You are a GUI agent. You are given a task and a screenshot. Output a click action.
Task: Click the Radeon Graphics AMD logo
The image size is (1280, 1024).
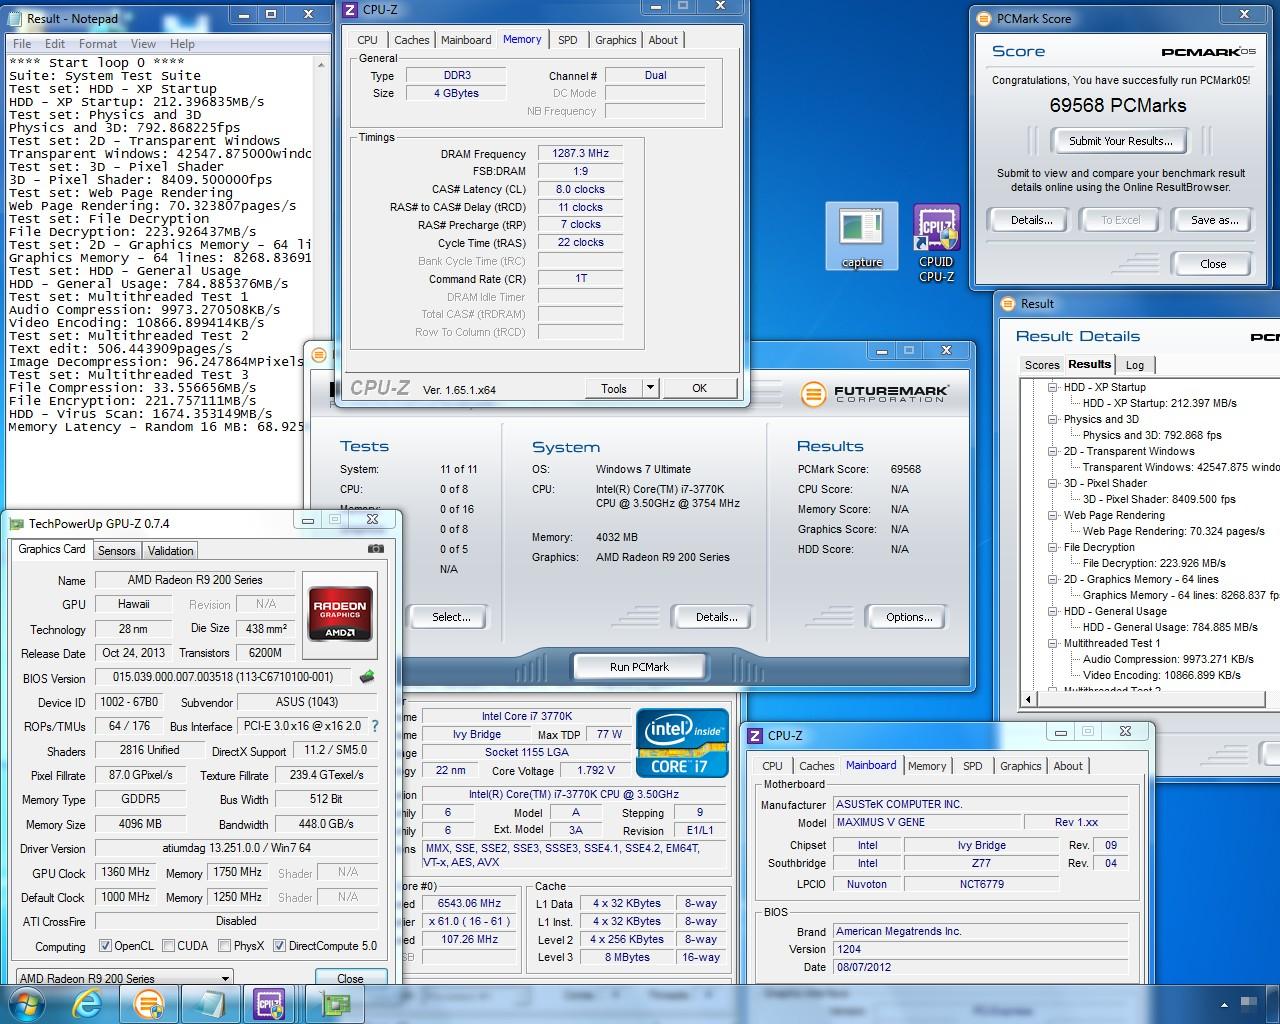pyautogui.click(x=341, y=613)
